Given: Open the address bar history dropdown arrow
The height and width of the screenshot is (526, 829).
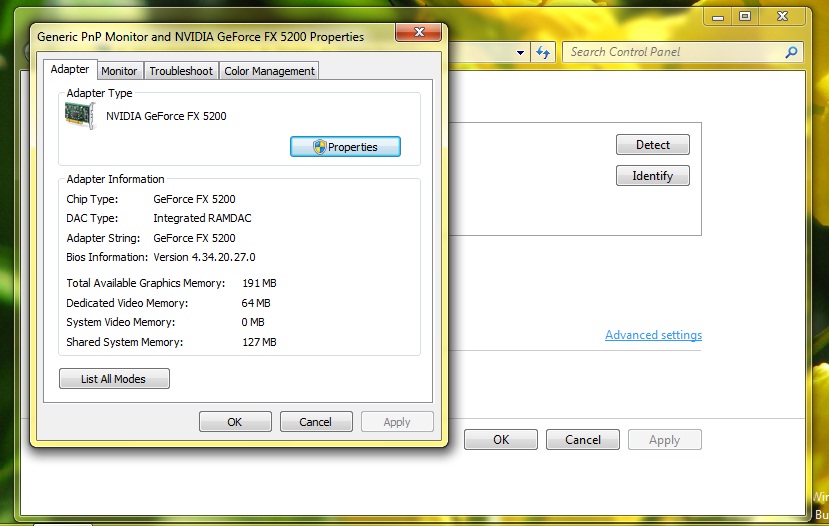Looking at the screenshot, I should pos(520,52).
